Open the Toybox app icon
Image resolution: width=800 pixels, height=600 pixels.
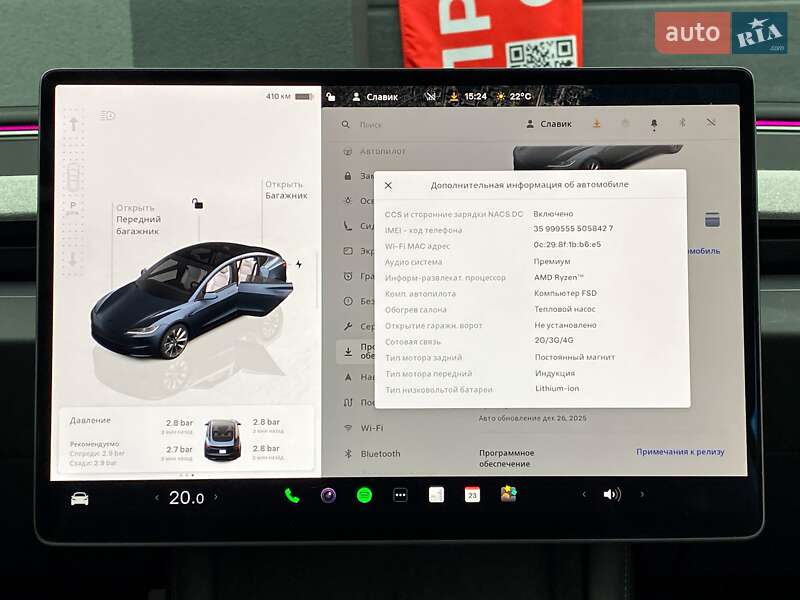coord(509,494)
